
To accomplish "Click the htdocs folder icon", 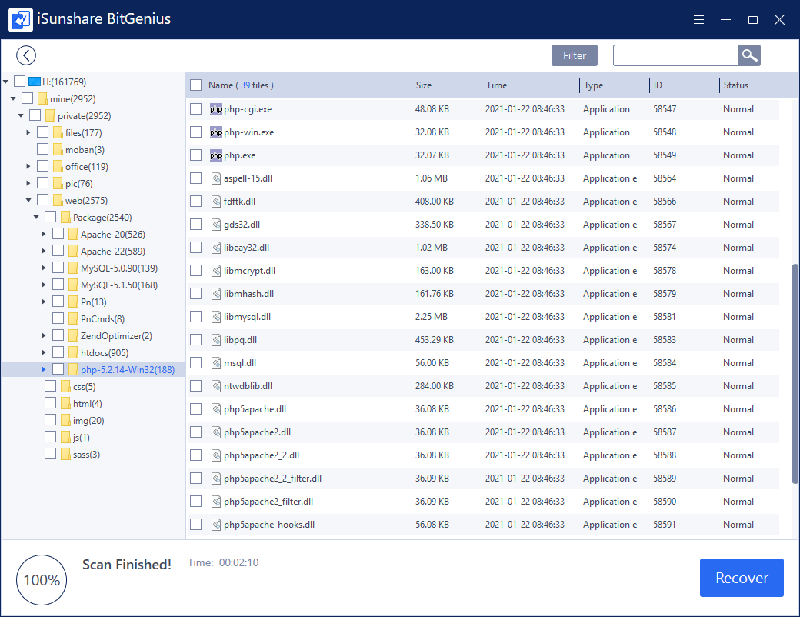I will click(72, 352).
